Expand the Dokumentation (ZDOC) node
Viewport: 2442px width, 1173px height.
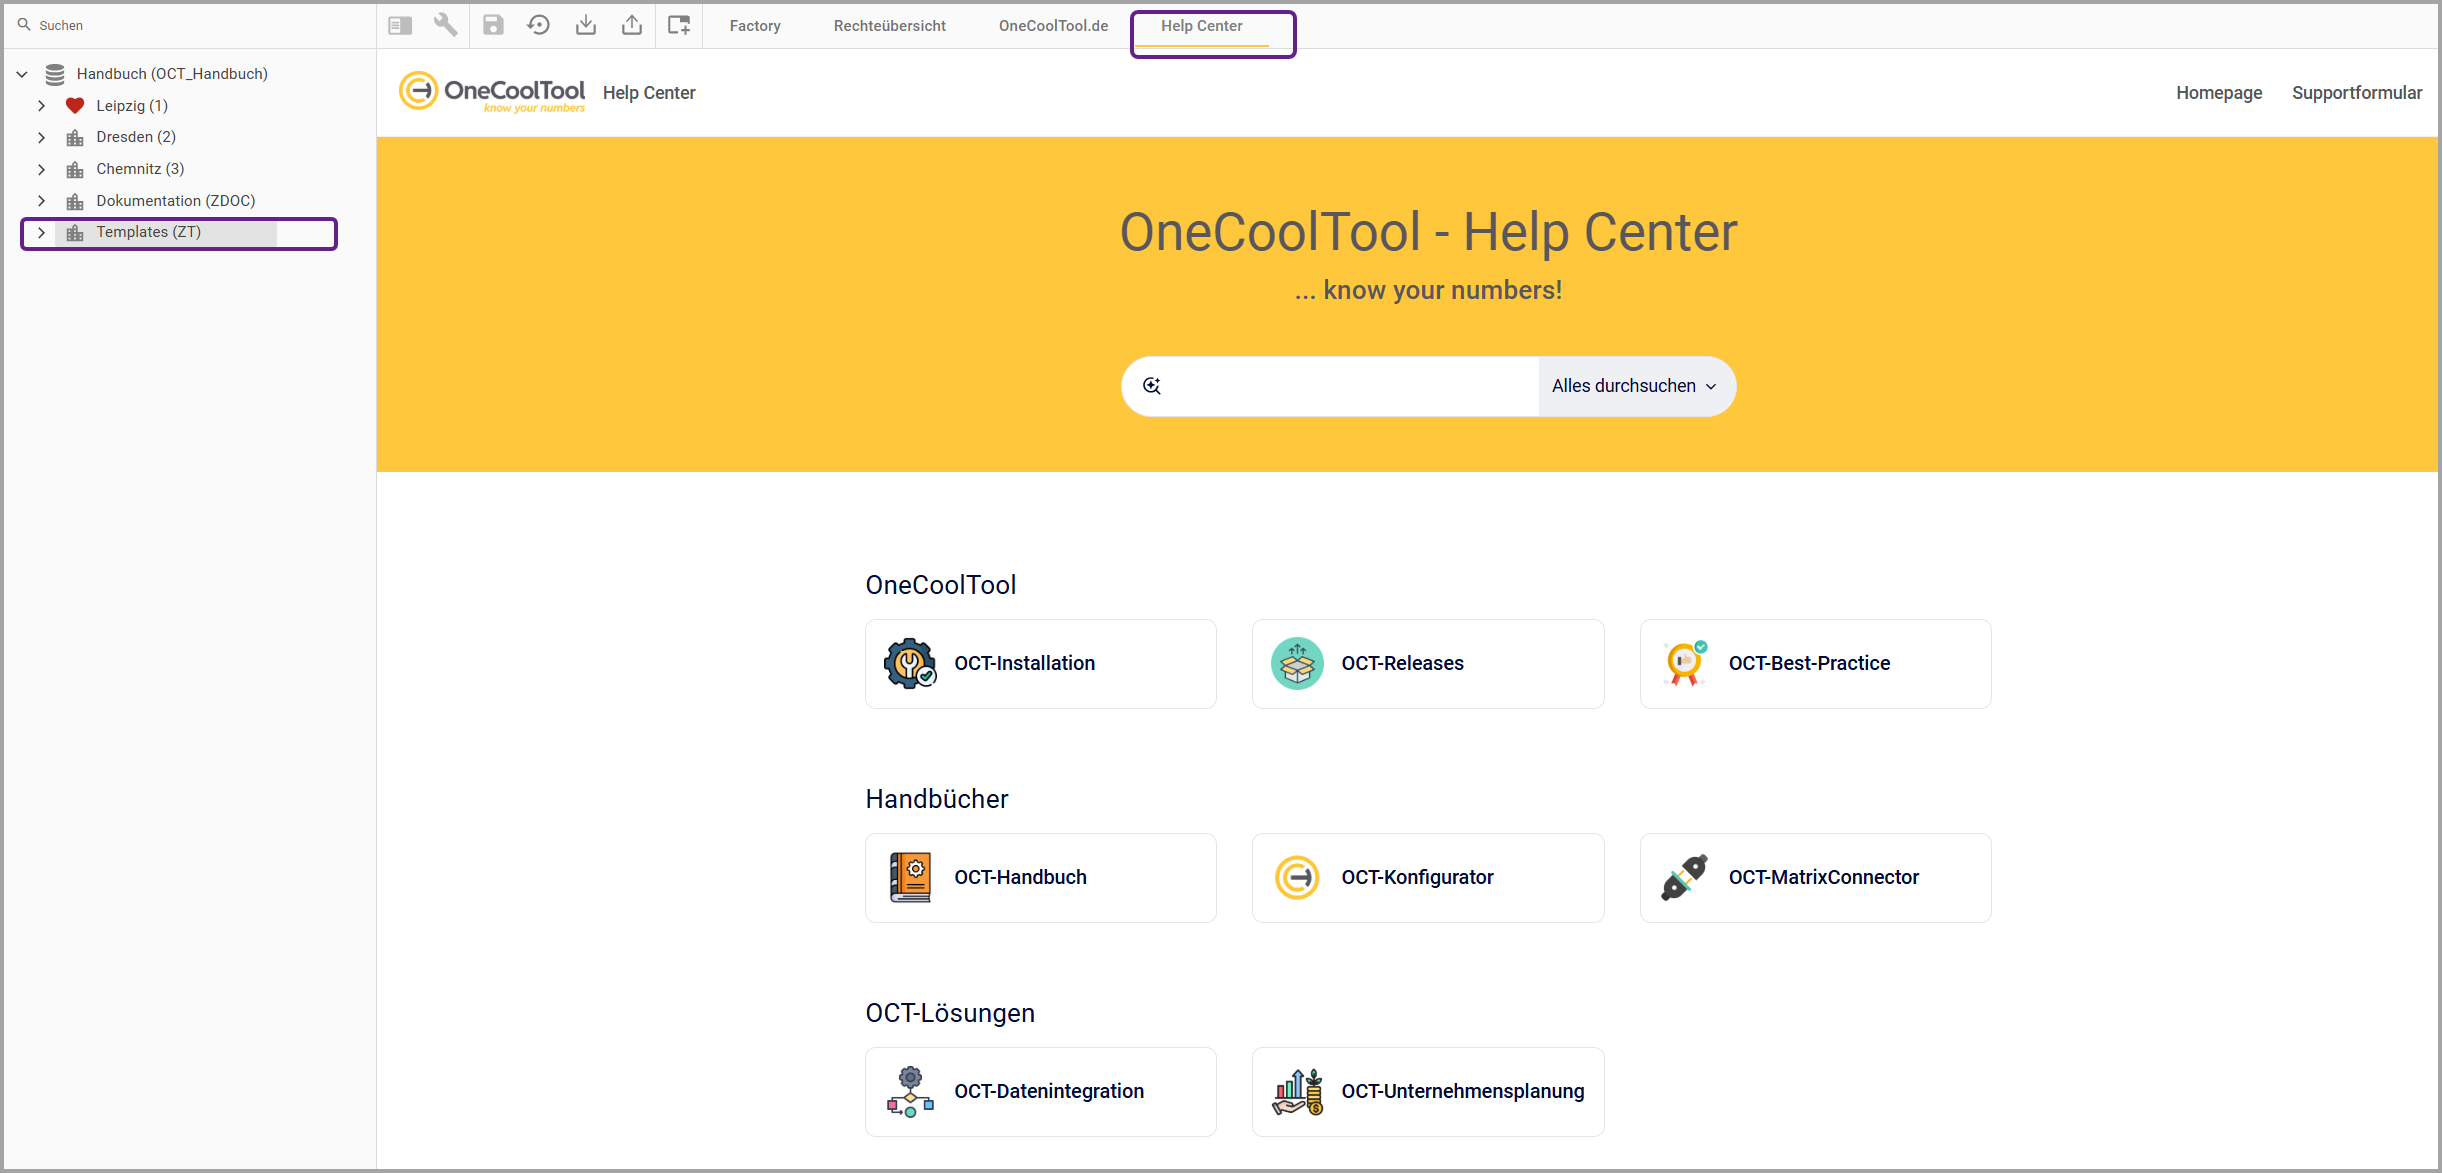point(41,201)
